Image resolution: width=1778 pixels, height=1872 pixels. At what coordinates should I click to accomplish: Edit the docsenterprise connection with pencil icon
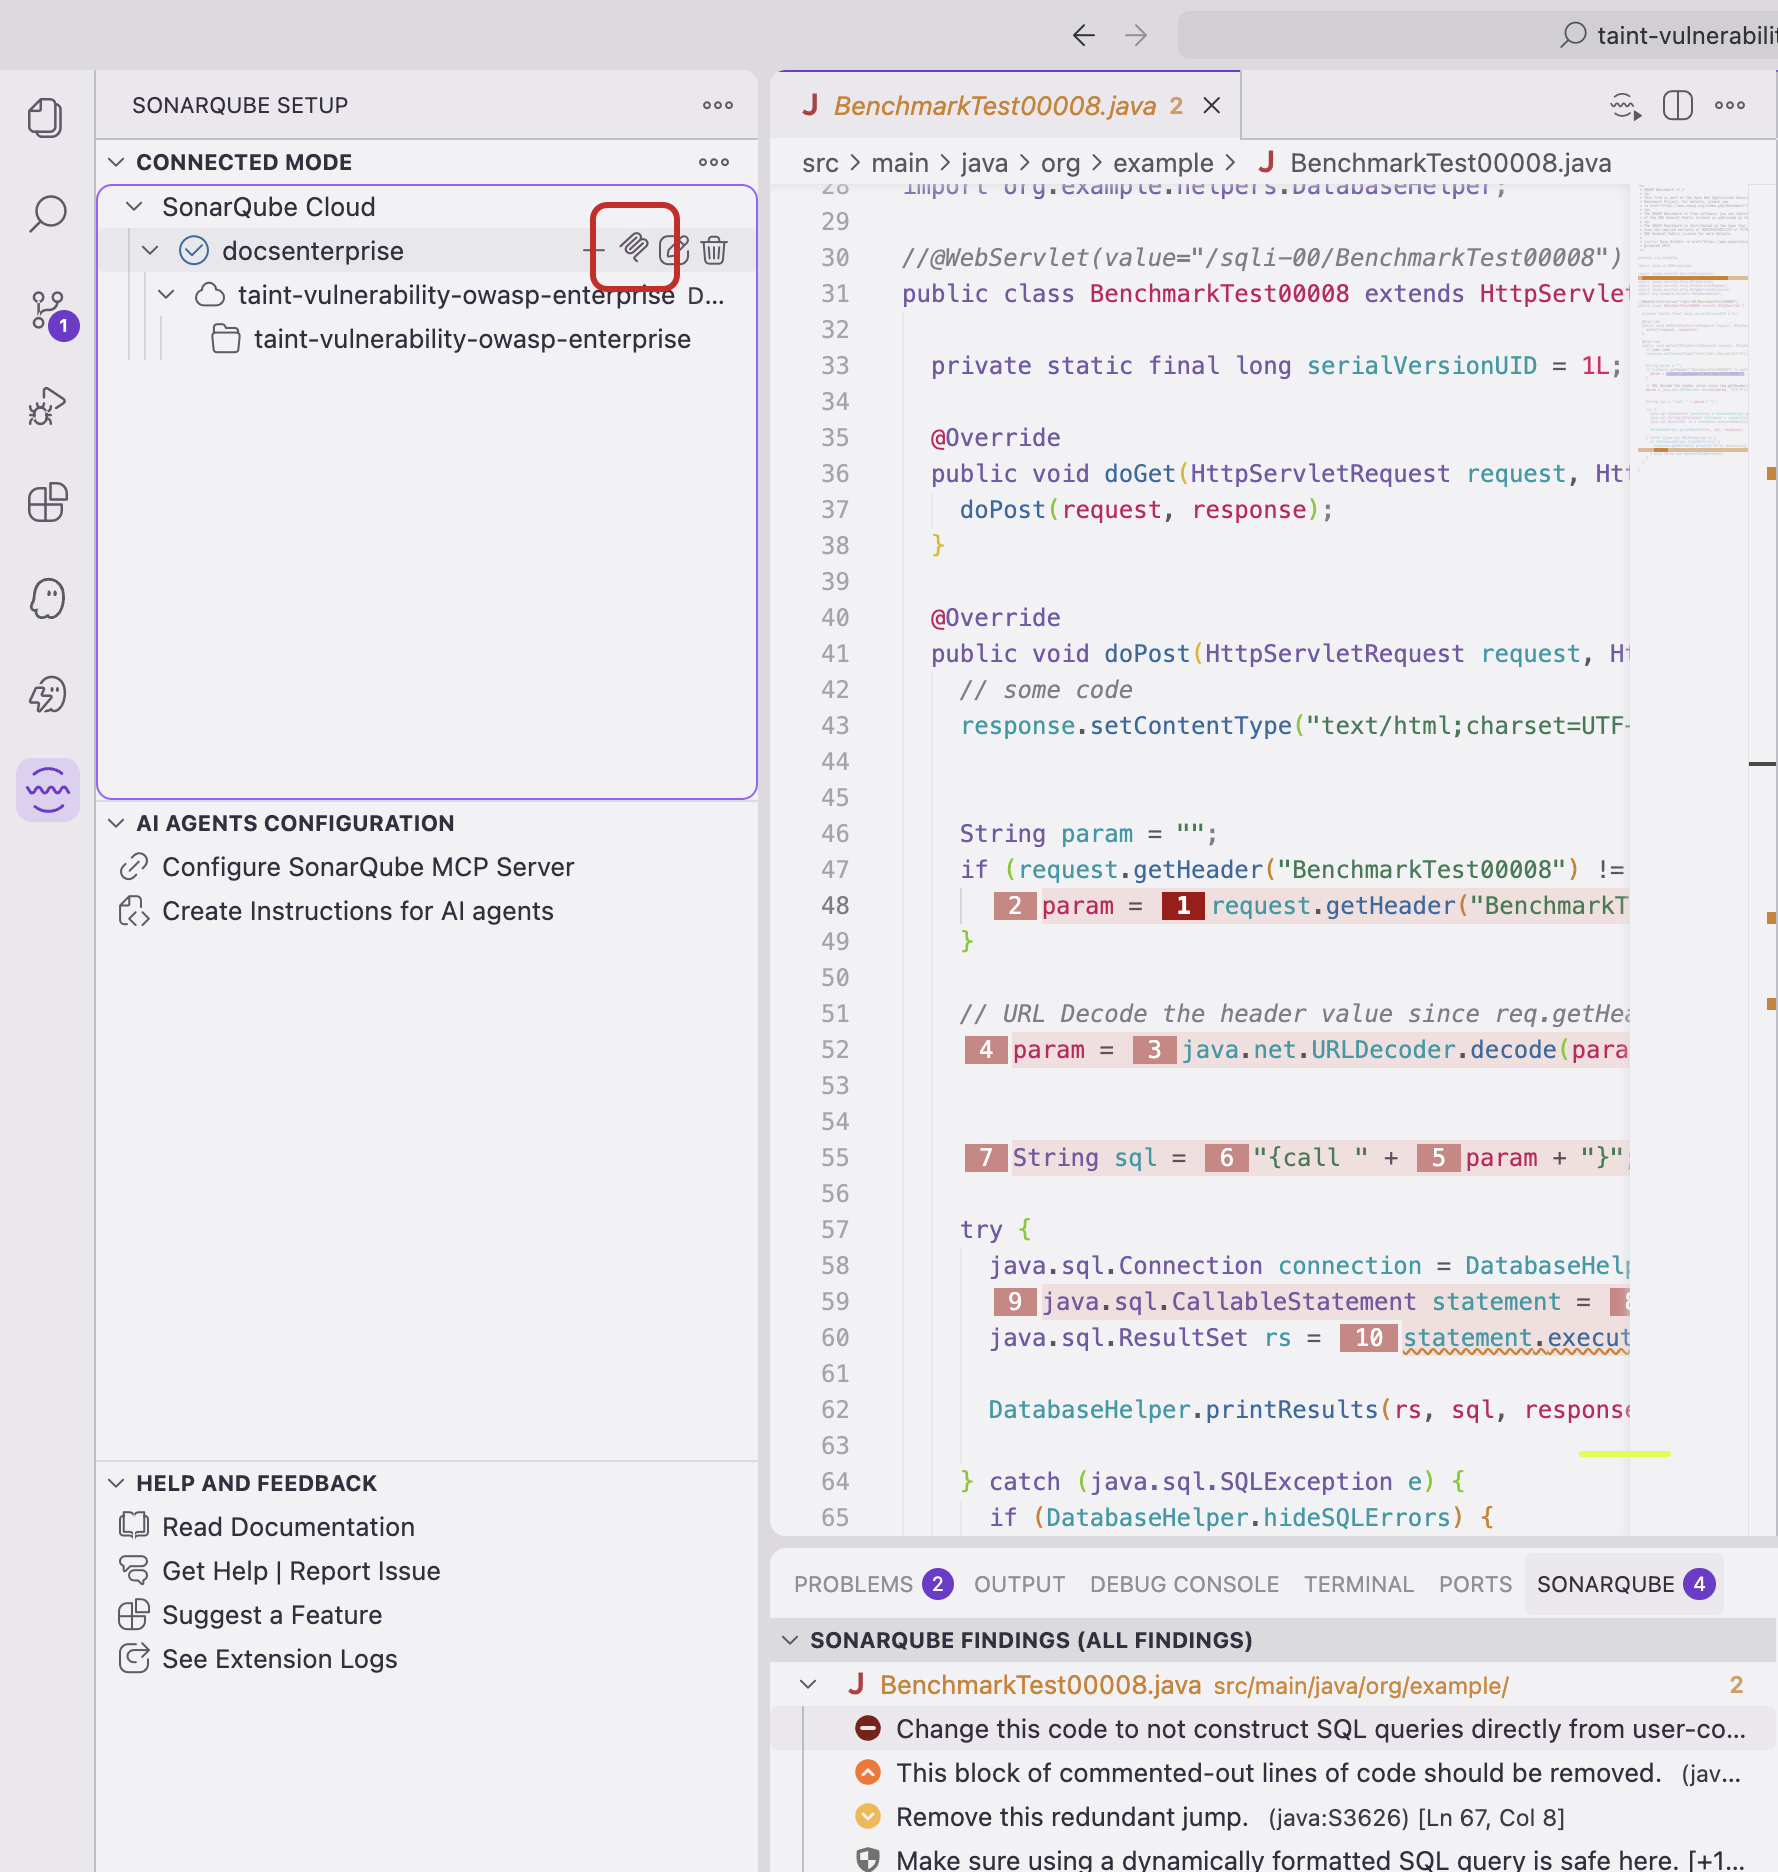click(x=674, y=249)
